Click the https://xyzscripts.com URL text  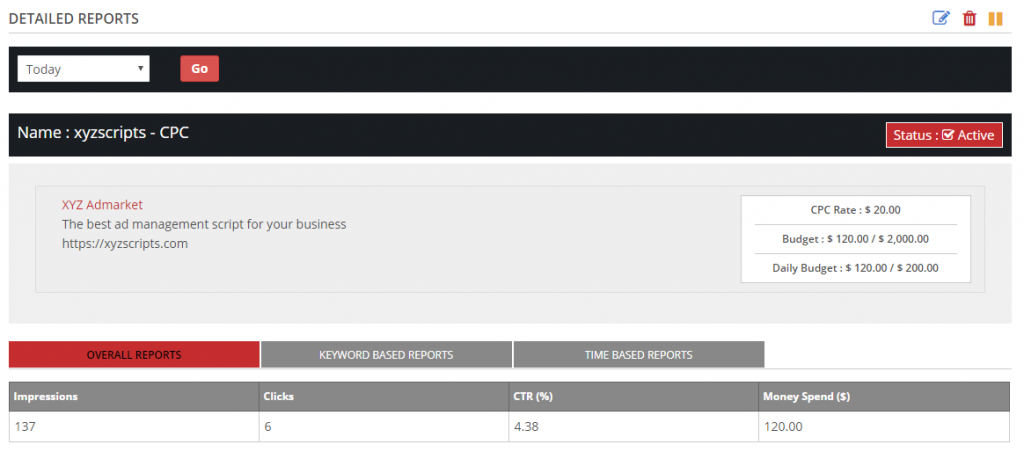coord(125,244)
